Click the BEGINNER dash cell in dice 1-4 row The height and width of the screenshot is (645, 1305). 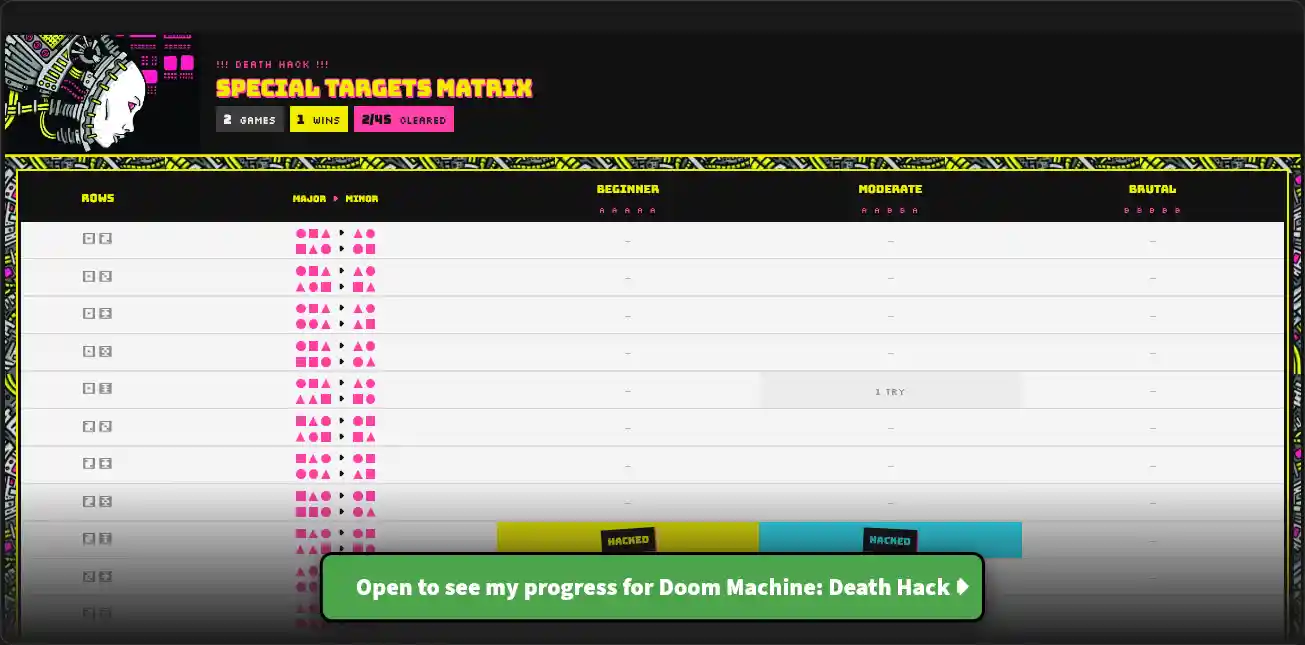628,316
